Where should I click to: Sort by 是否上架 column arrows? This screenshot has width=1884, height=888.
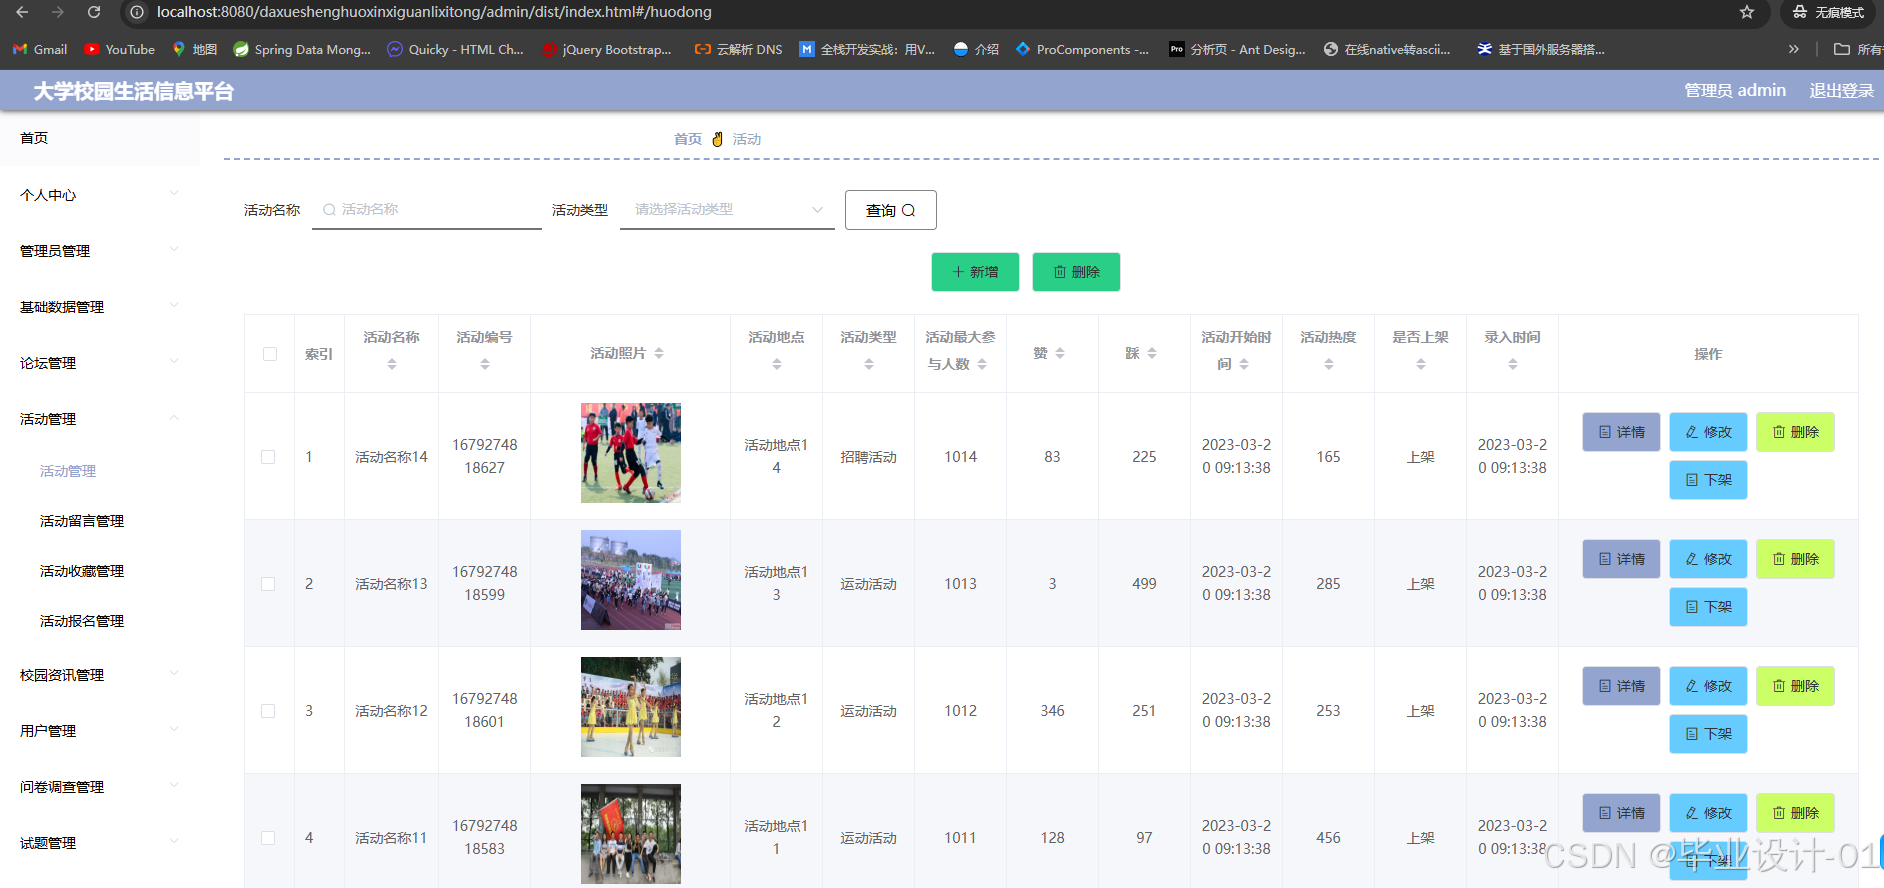coord(1421,365)
